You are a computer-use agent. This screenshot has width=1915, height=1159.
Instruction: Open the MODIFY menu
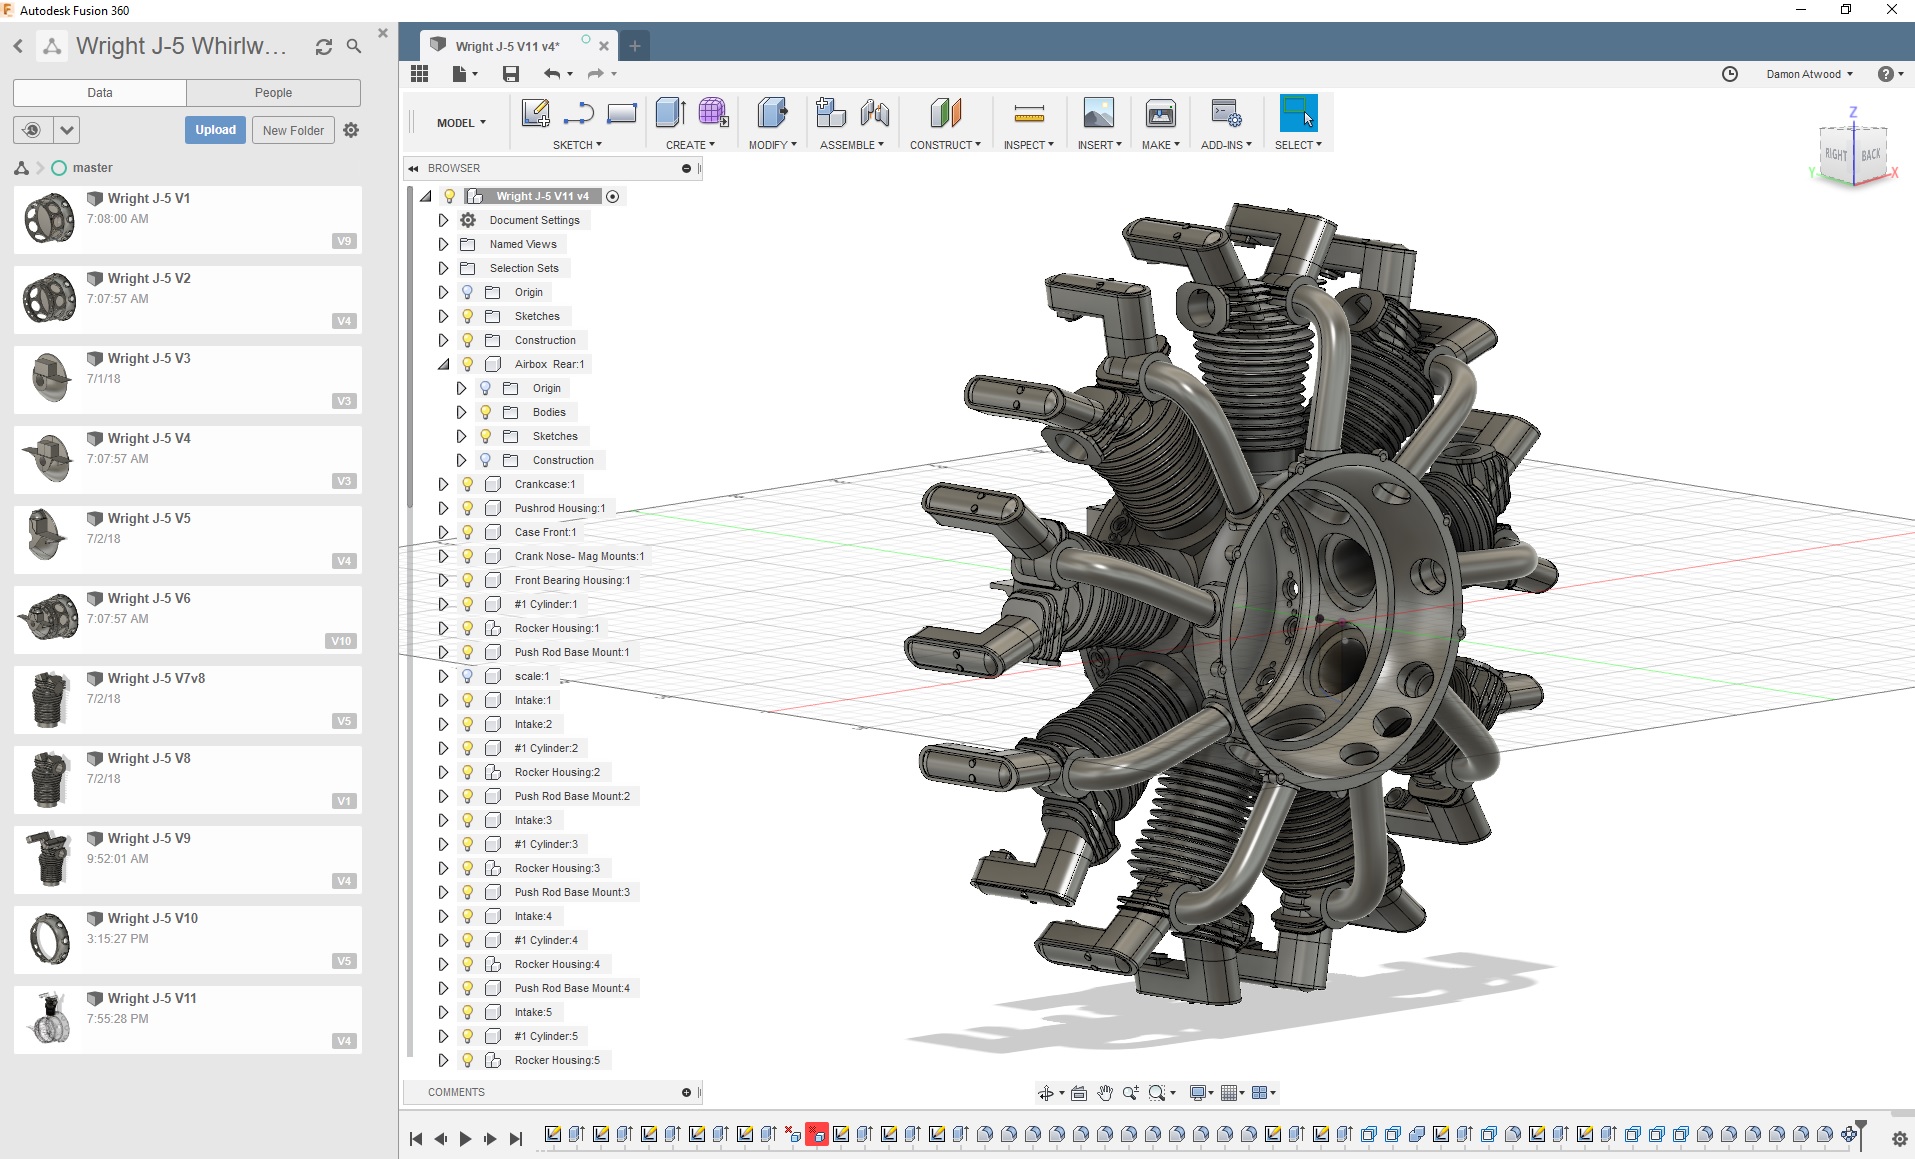[773, 145]
